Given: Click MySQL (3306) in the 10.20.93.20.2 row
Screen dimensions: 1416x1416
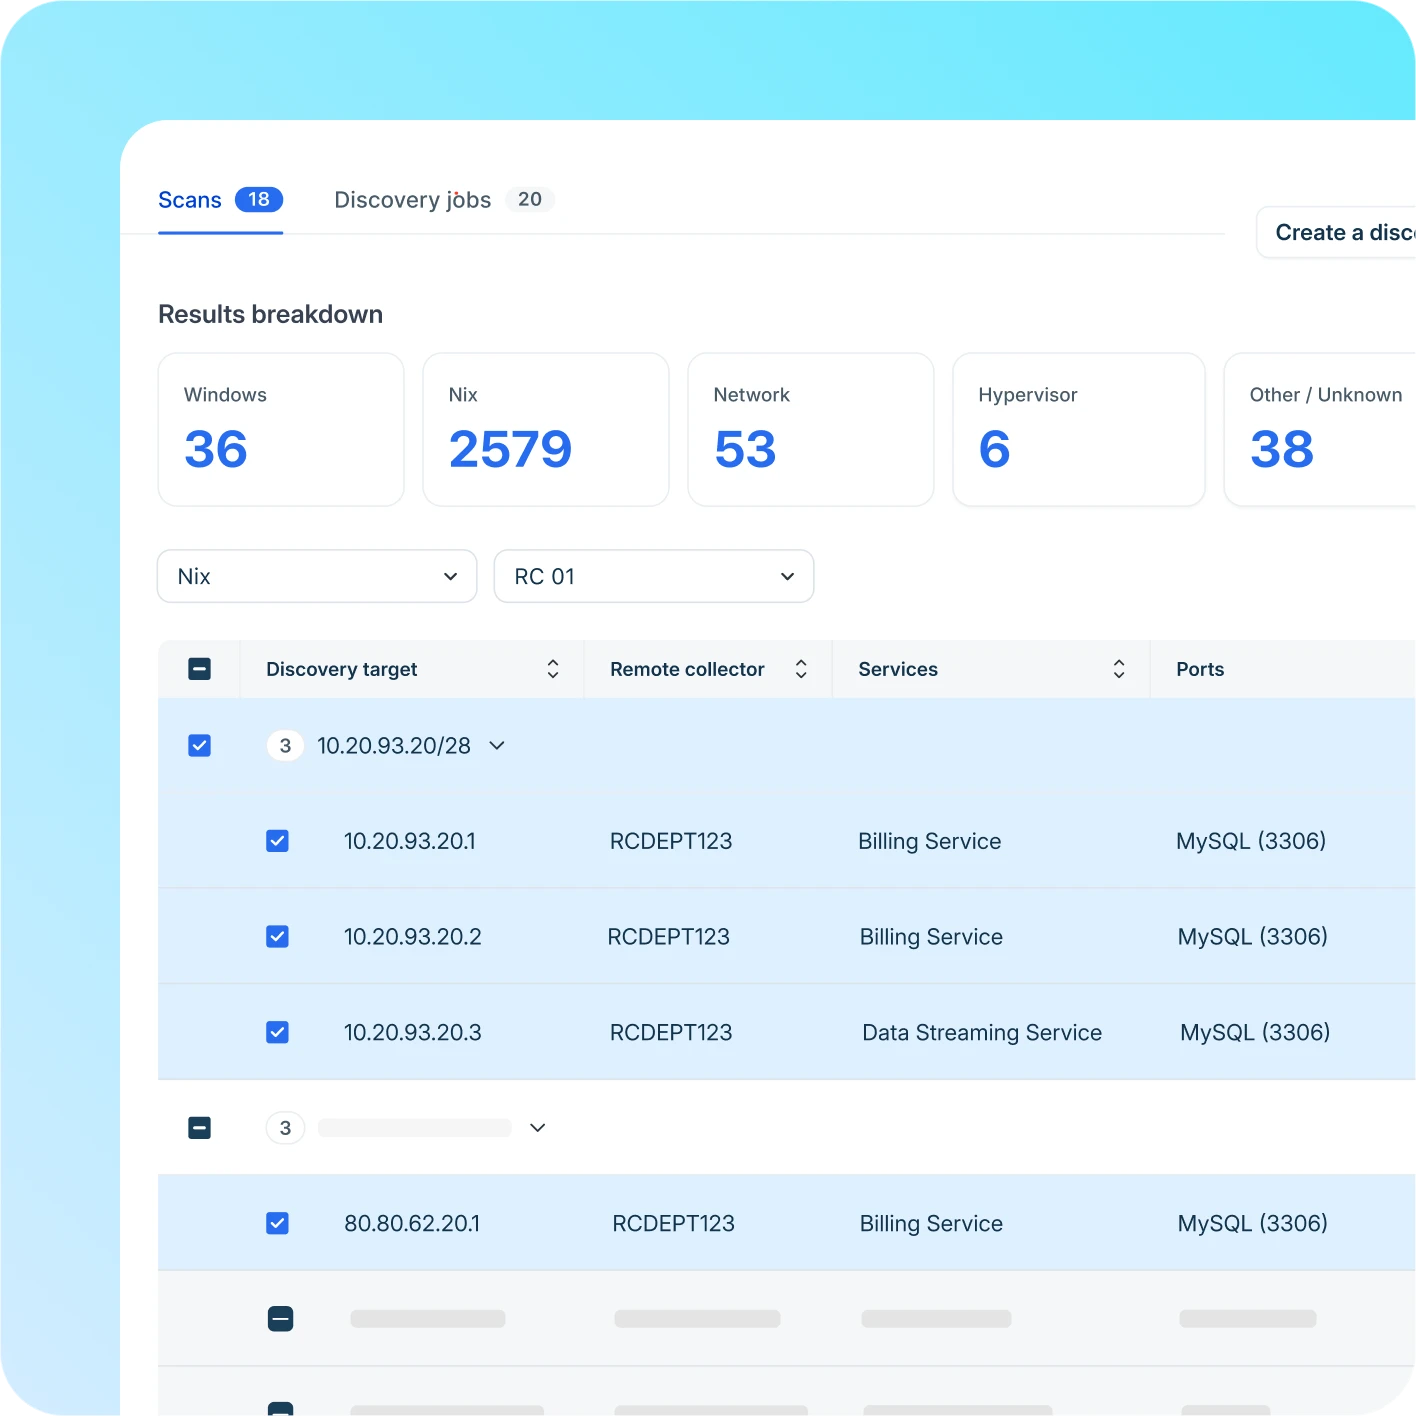Looking at the screenshot, I should 1253,937.
